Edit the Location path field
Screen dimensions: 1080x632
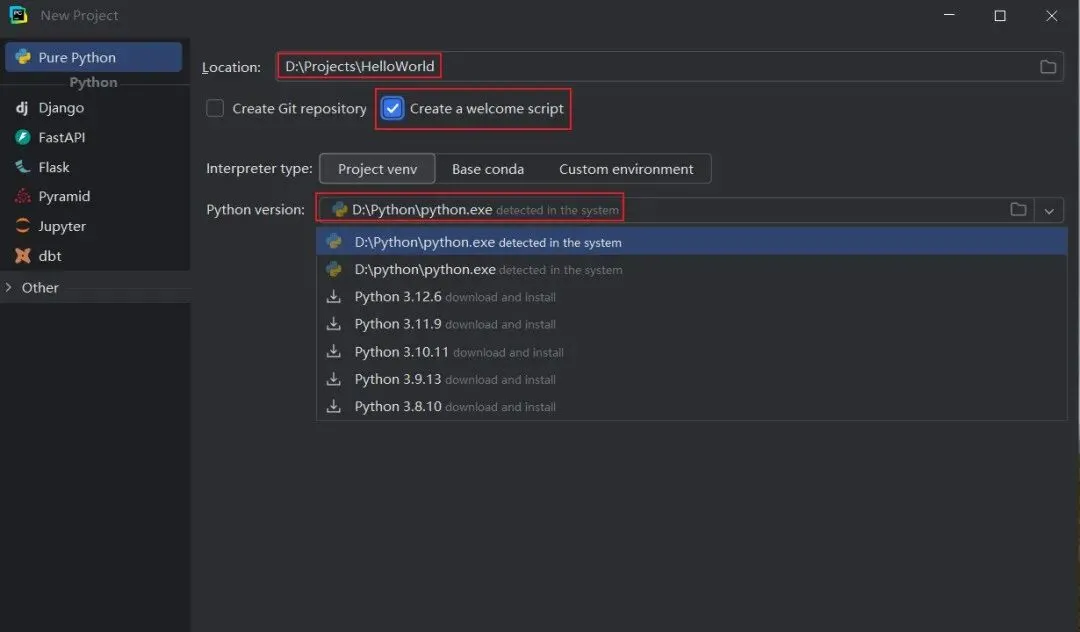pyautogui.click(x=669, y=66)
